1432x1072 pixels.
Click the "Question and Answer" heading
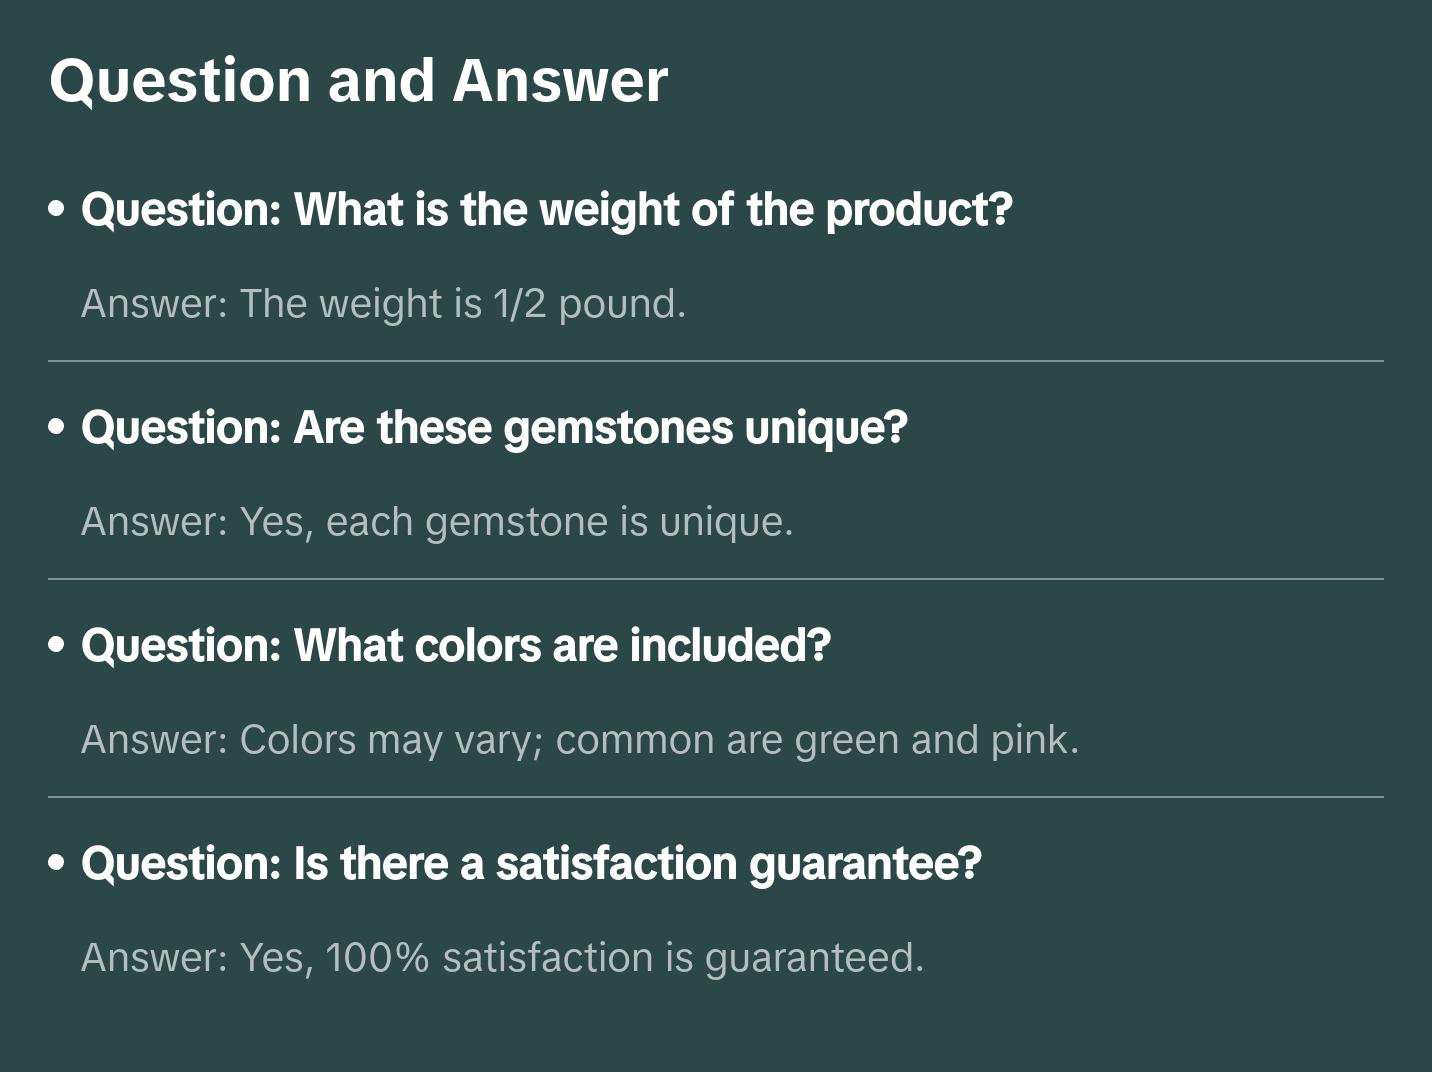[x=358, y=80]
